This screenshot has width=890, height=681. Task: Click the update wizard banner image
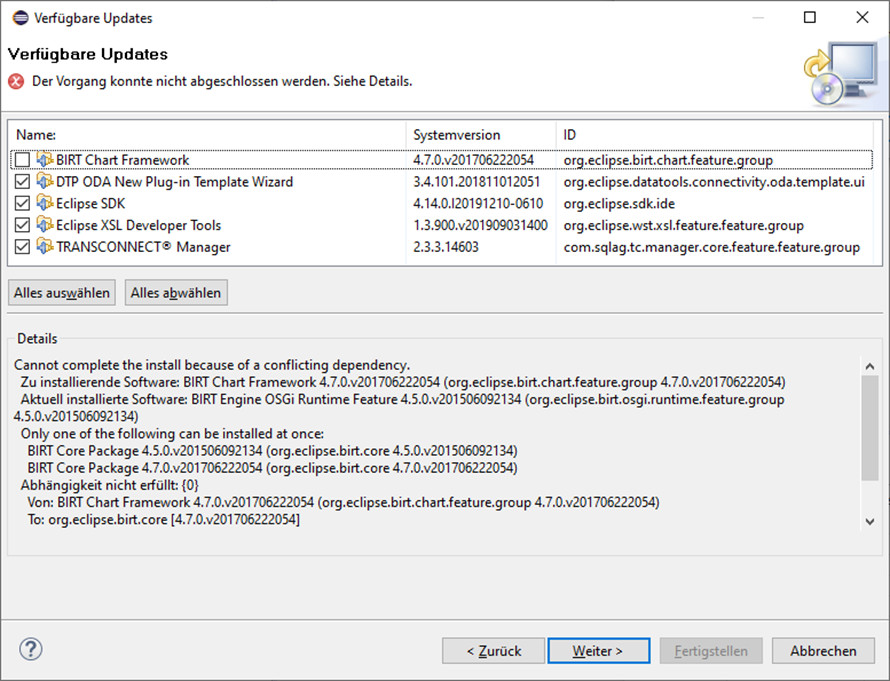pos(841,74)
